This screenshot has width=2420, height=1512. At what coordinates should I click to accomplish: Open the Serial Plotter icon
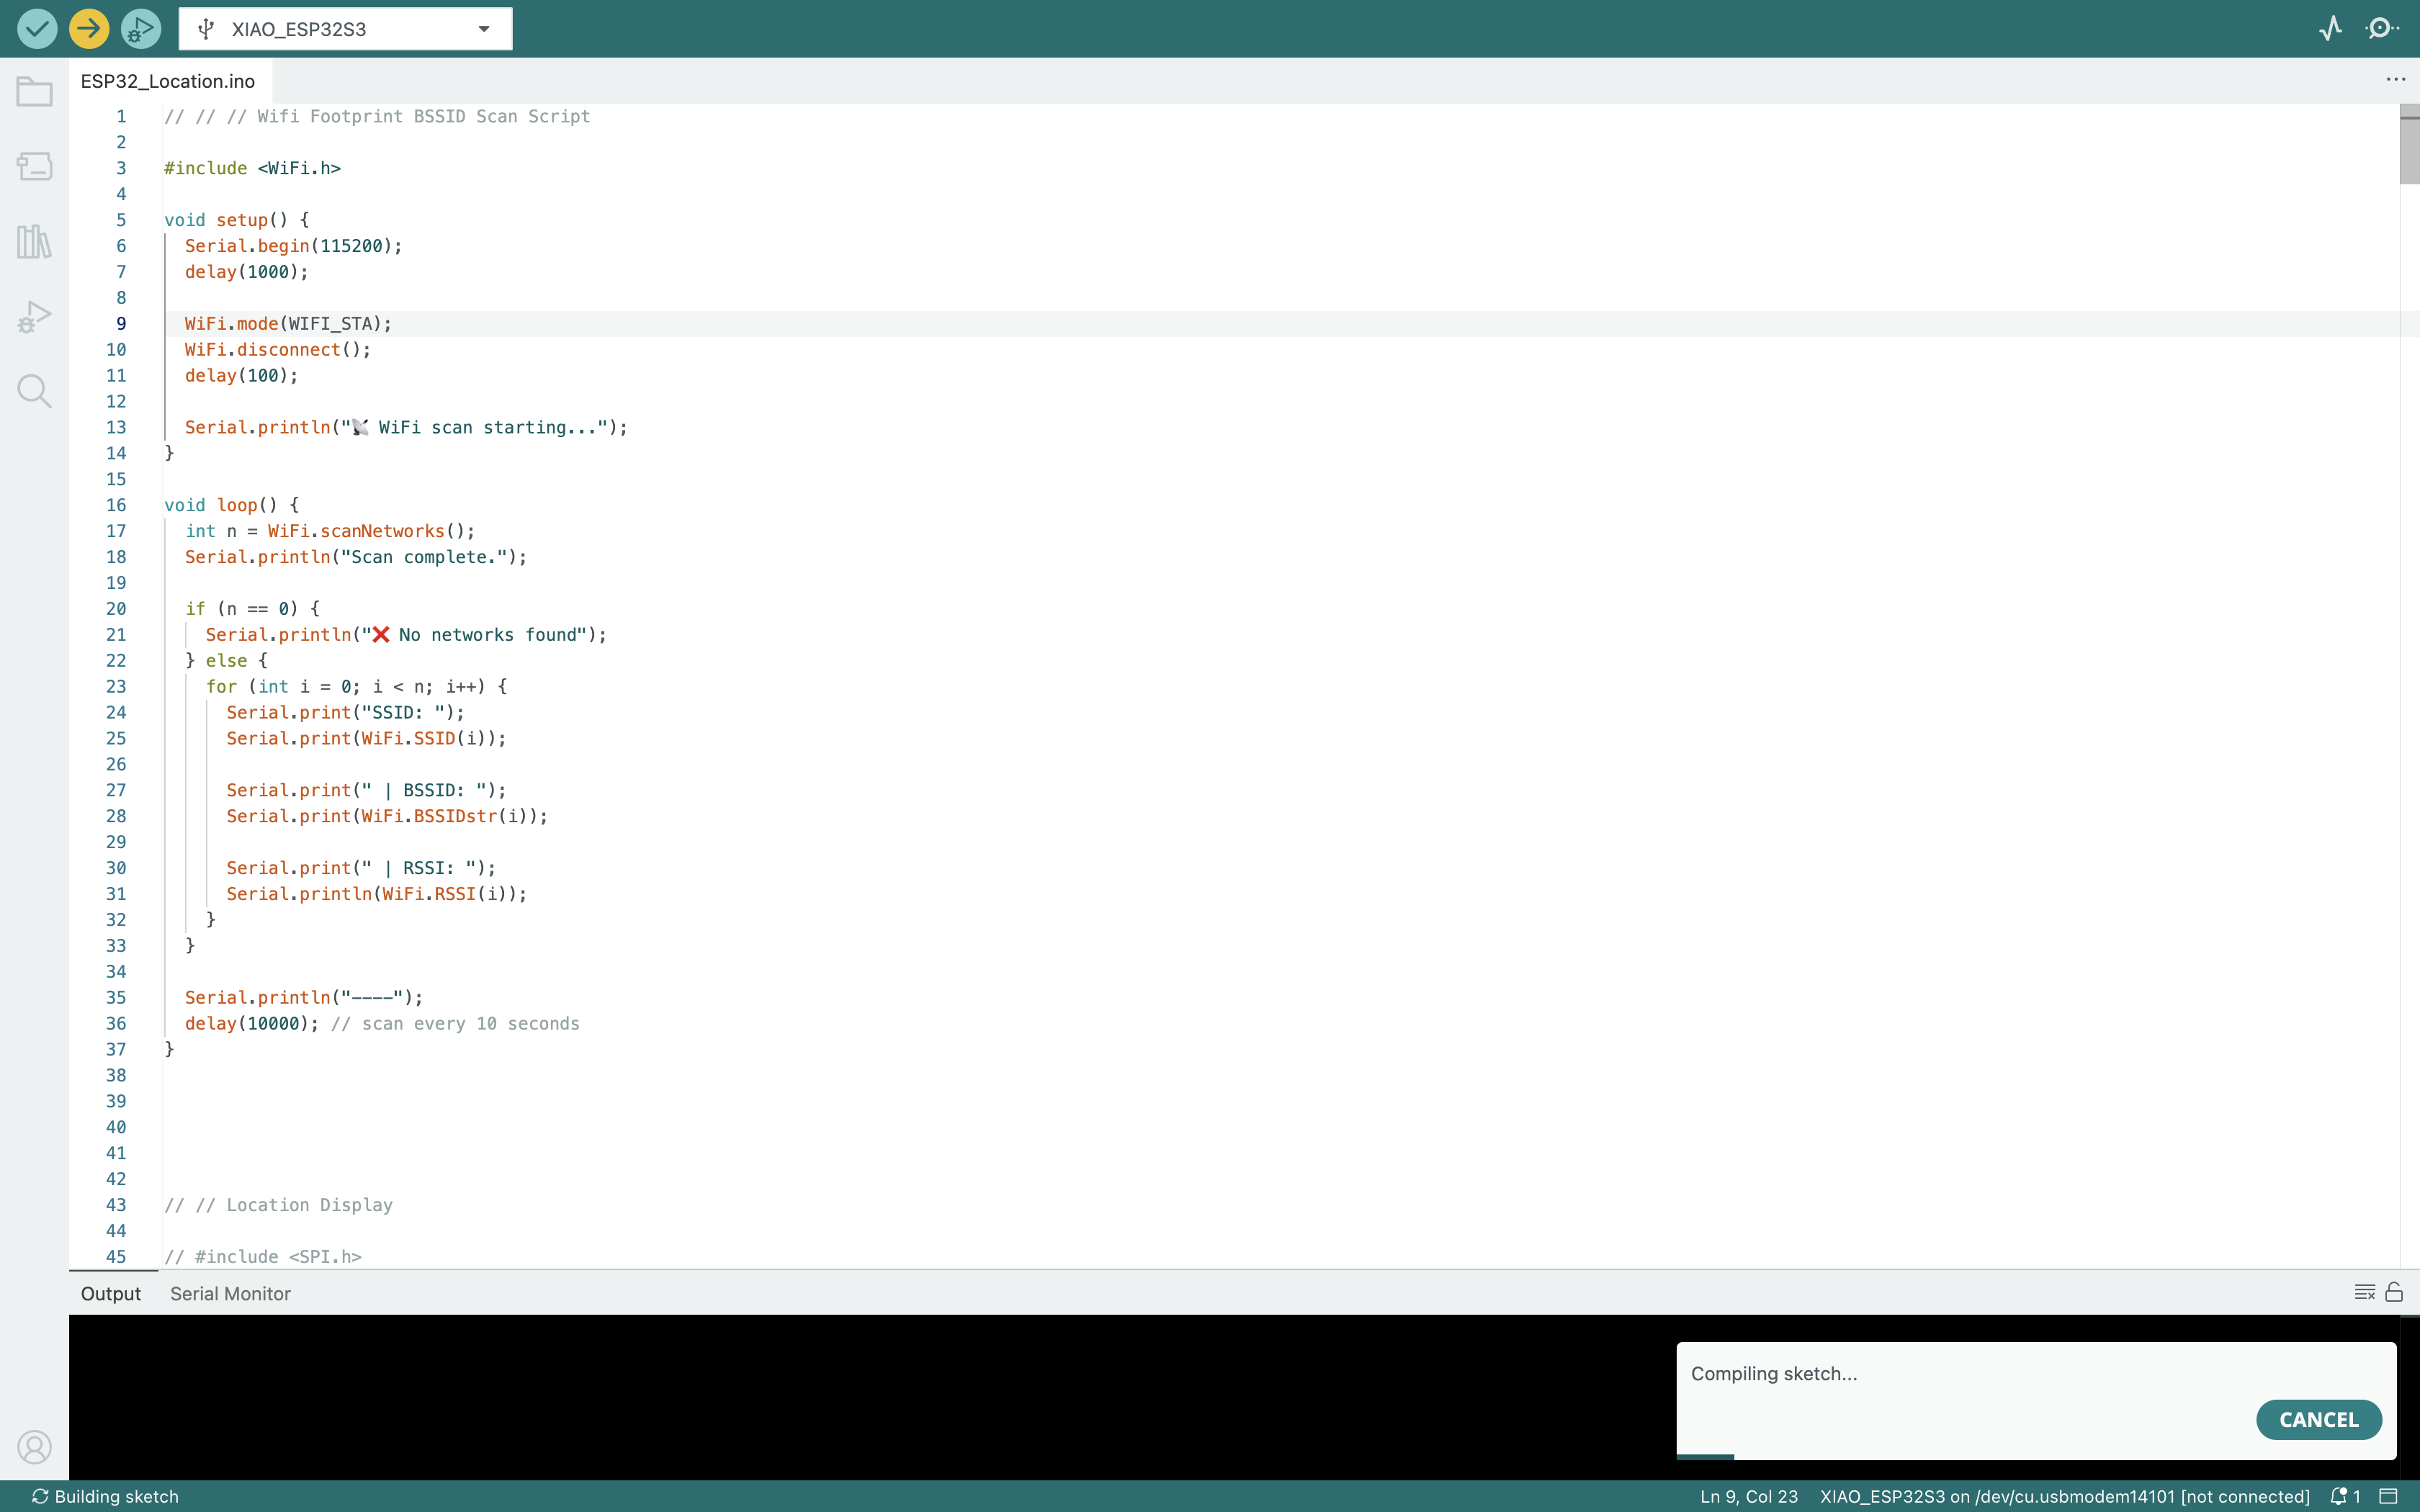tap(2330, 29)
